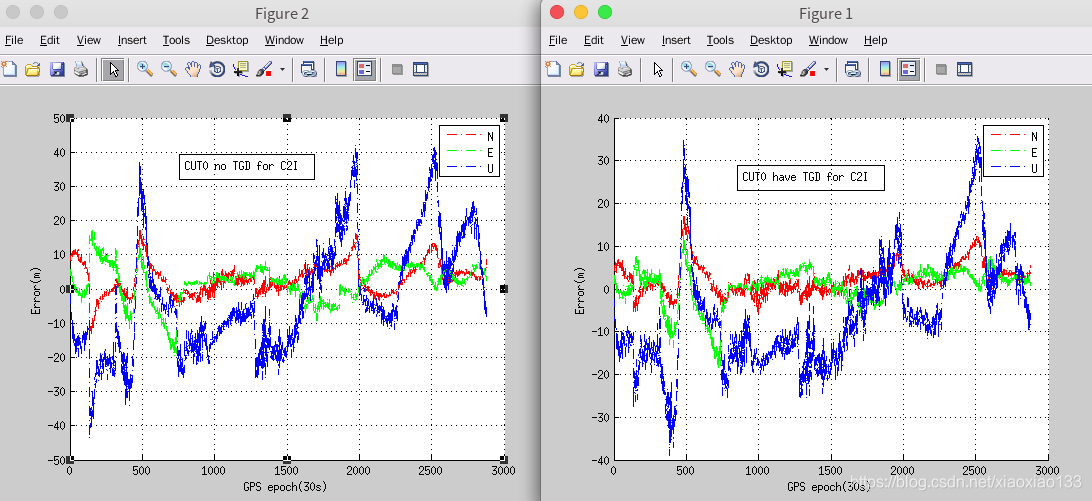Select 'CUT0 no TGD for C2I' text box

(x=247, y=167)
